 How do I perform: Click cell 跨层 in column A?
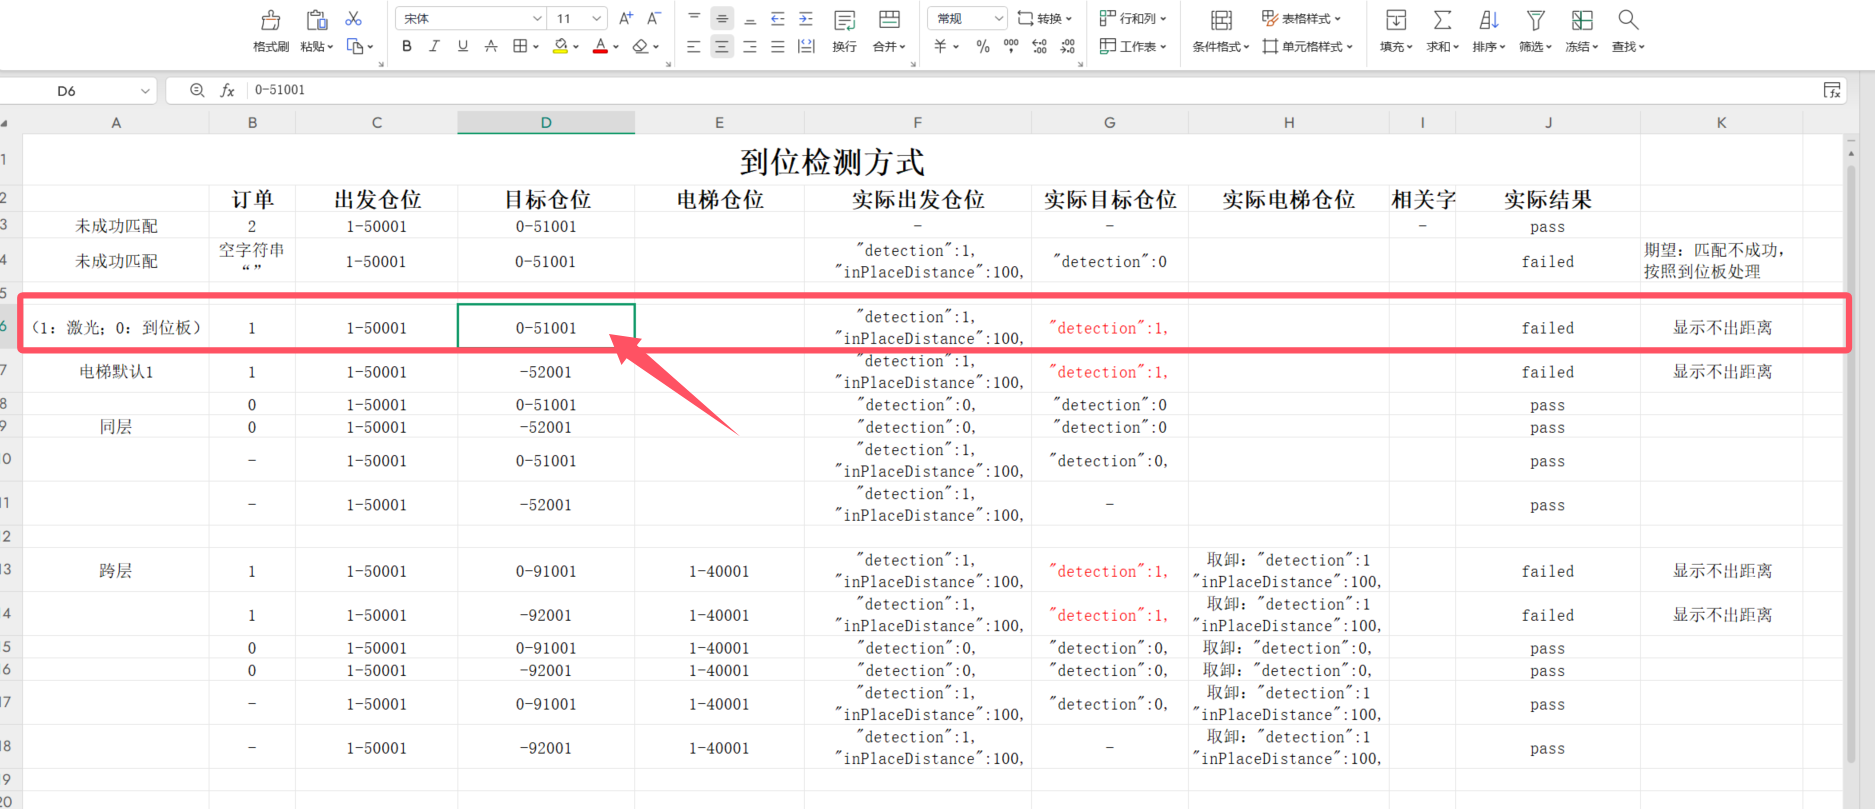tap(116, 571)
